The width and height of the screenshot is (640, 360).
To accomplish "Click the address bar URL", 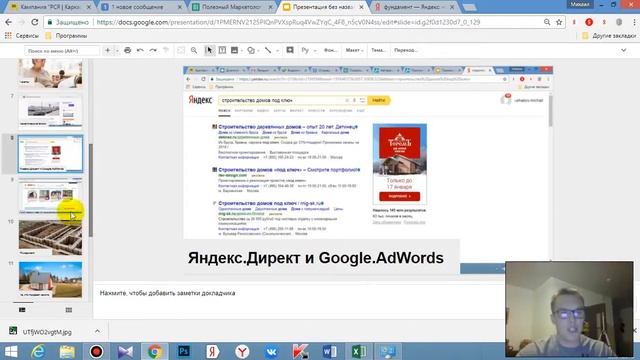I will (x=288, y=22).
